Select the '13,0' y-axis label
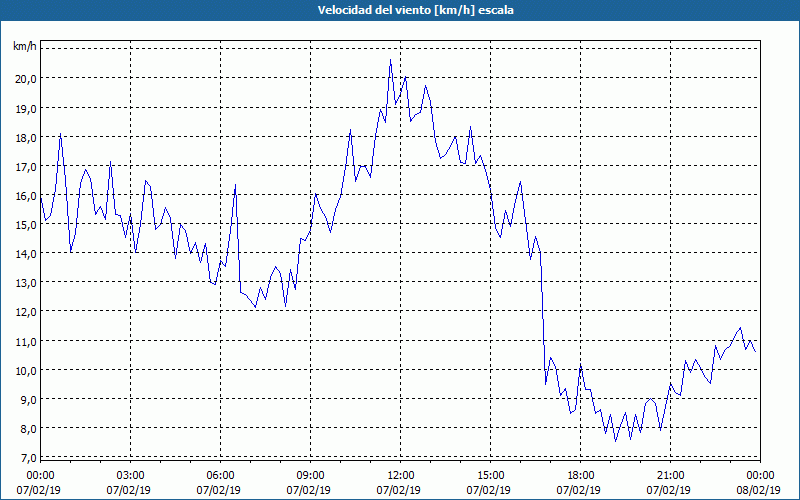800x500 pixels. (25, 283)
